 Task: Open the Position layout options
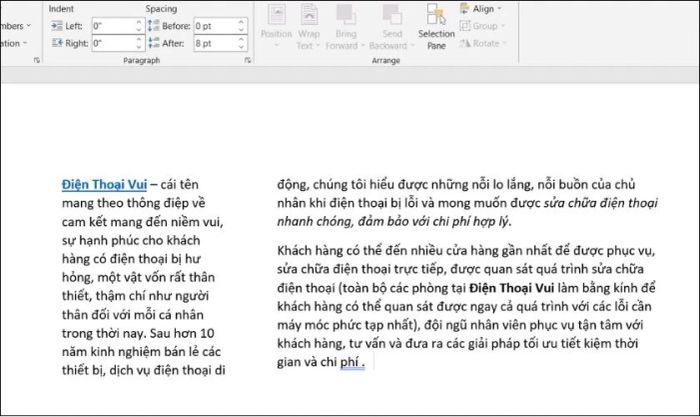[x=276, y=26]
